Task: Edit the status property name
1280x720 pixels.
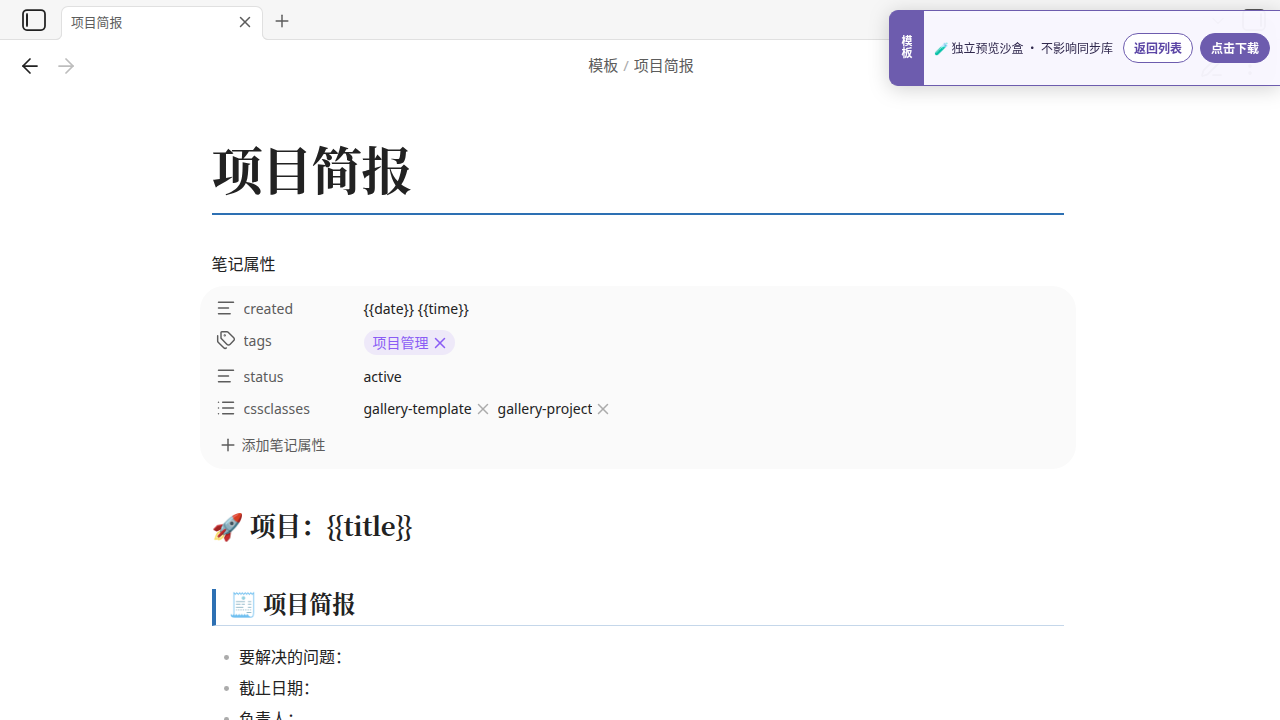Action: pyautogui.click(x=263, y=376)
